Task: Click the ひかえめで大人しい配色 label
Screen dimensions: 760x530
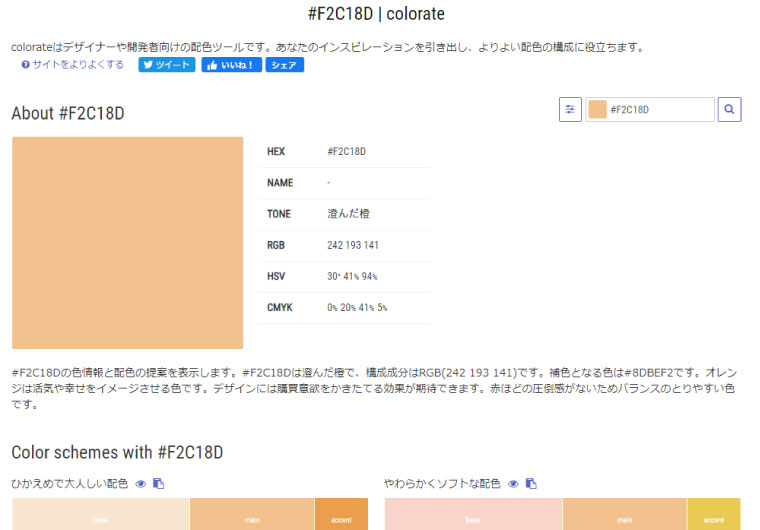Action: (x=70, y=483)
